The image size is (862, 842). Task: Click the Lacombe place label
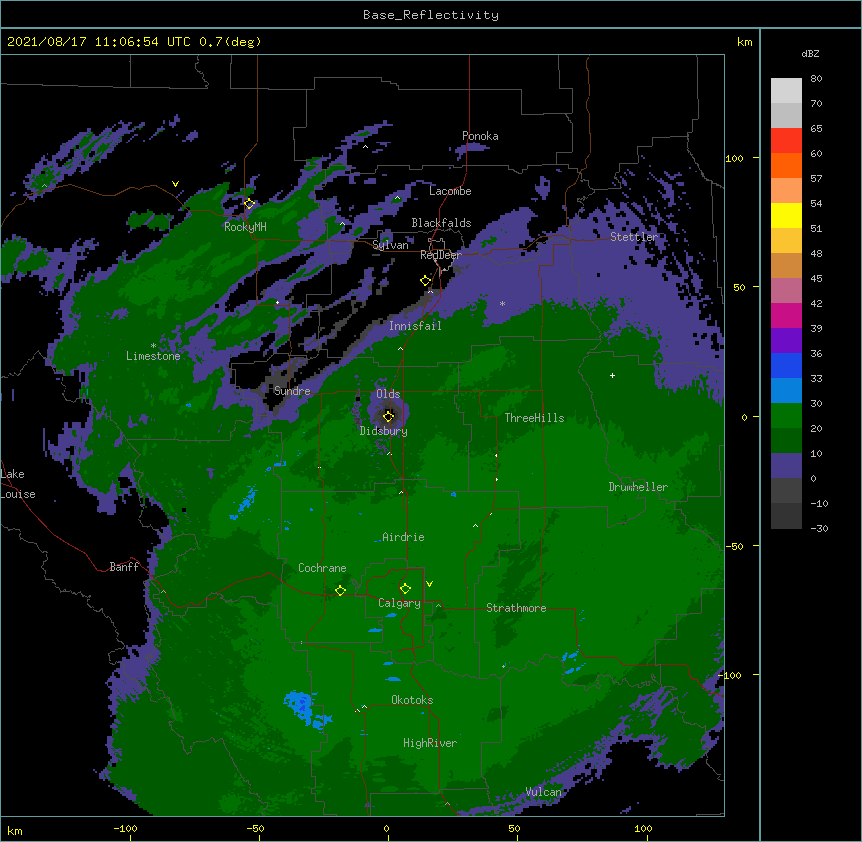coord(450,191)
